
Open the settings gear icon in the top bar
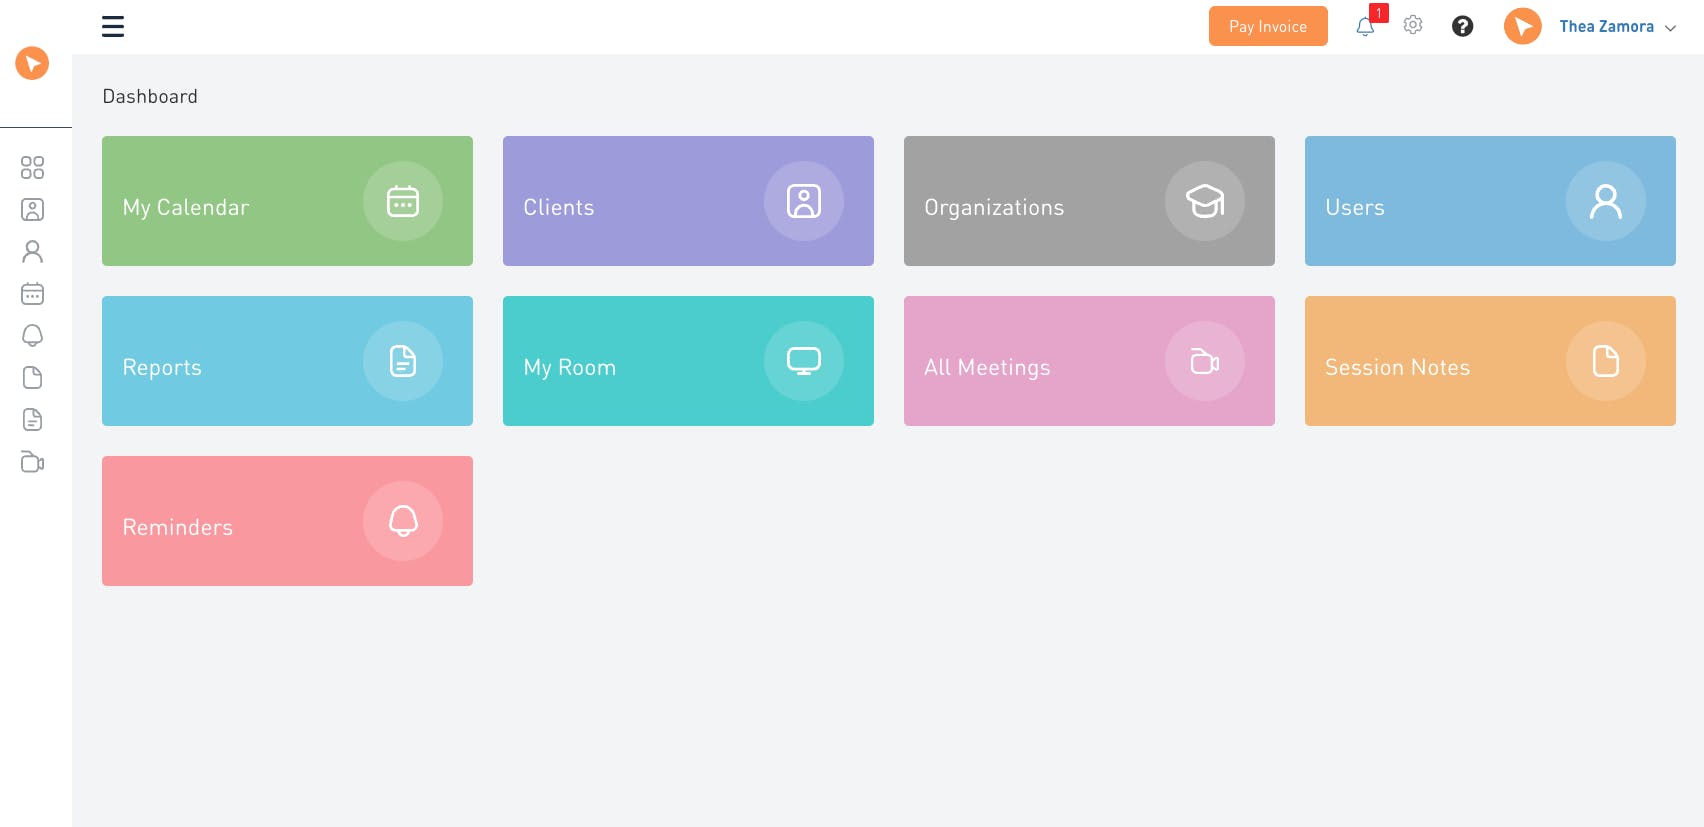click(1413, 25)
